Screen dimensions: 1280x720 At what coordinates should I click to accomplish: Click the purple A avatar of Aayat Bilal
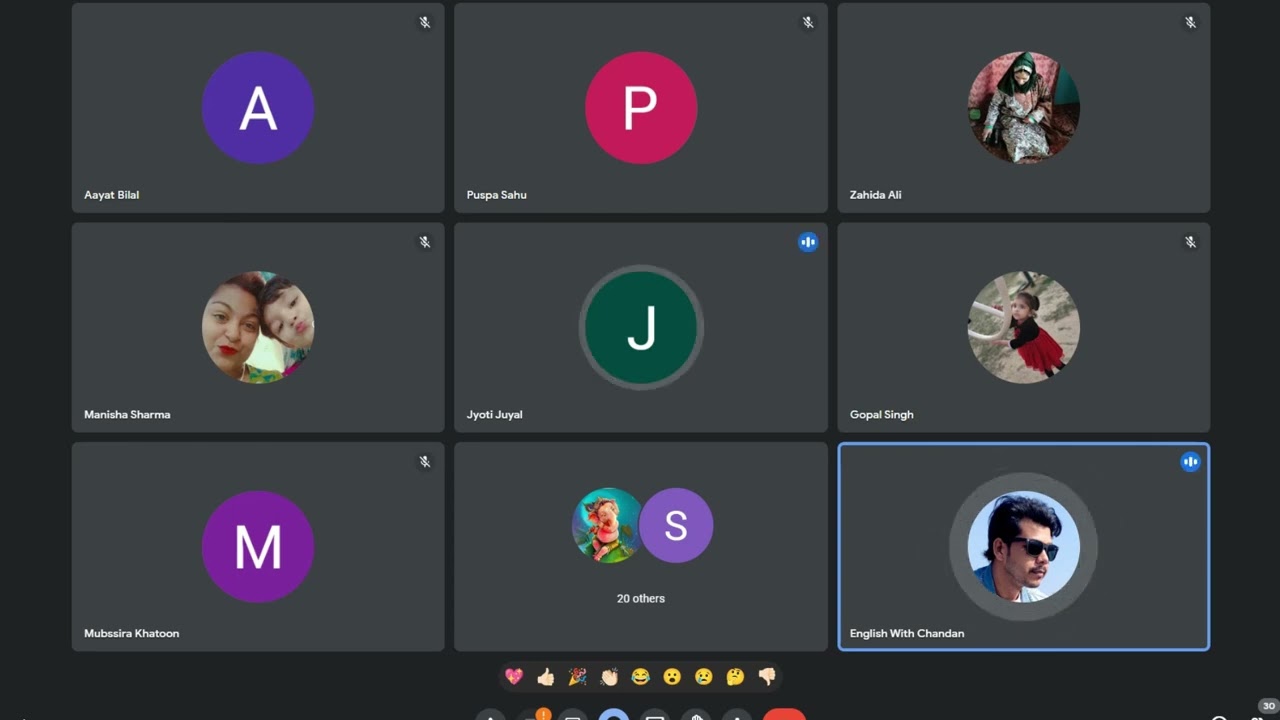coord(258,108)
